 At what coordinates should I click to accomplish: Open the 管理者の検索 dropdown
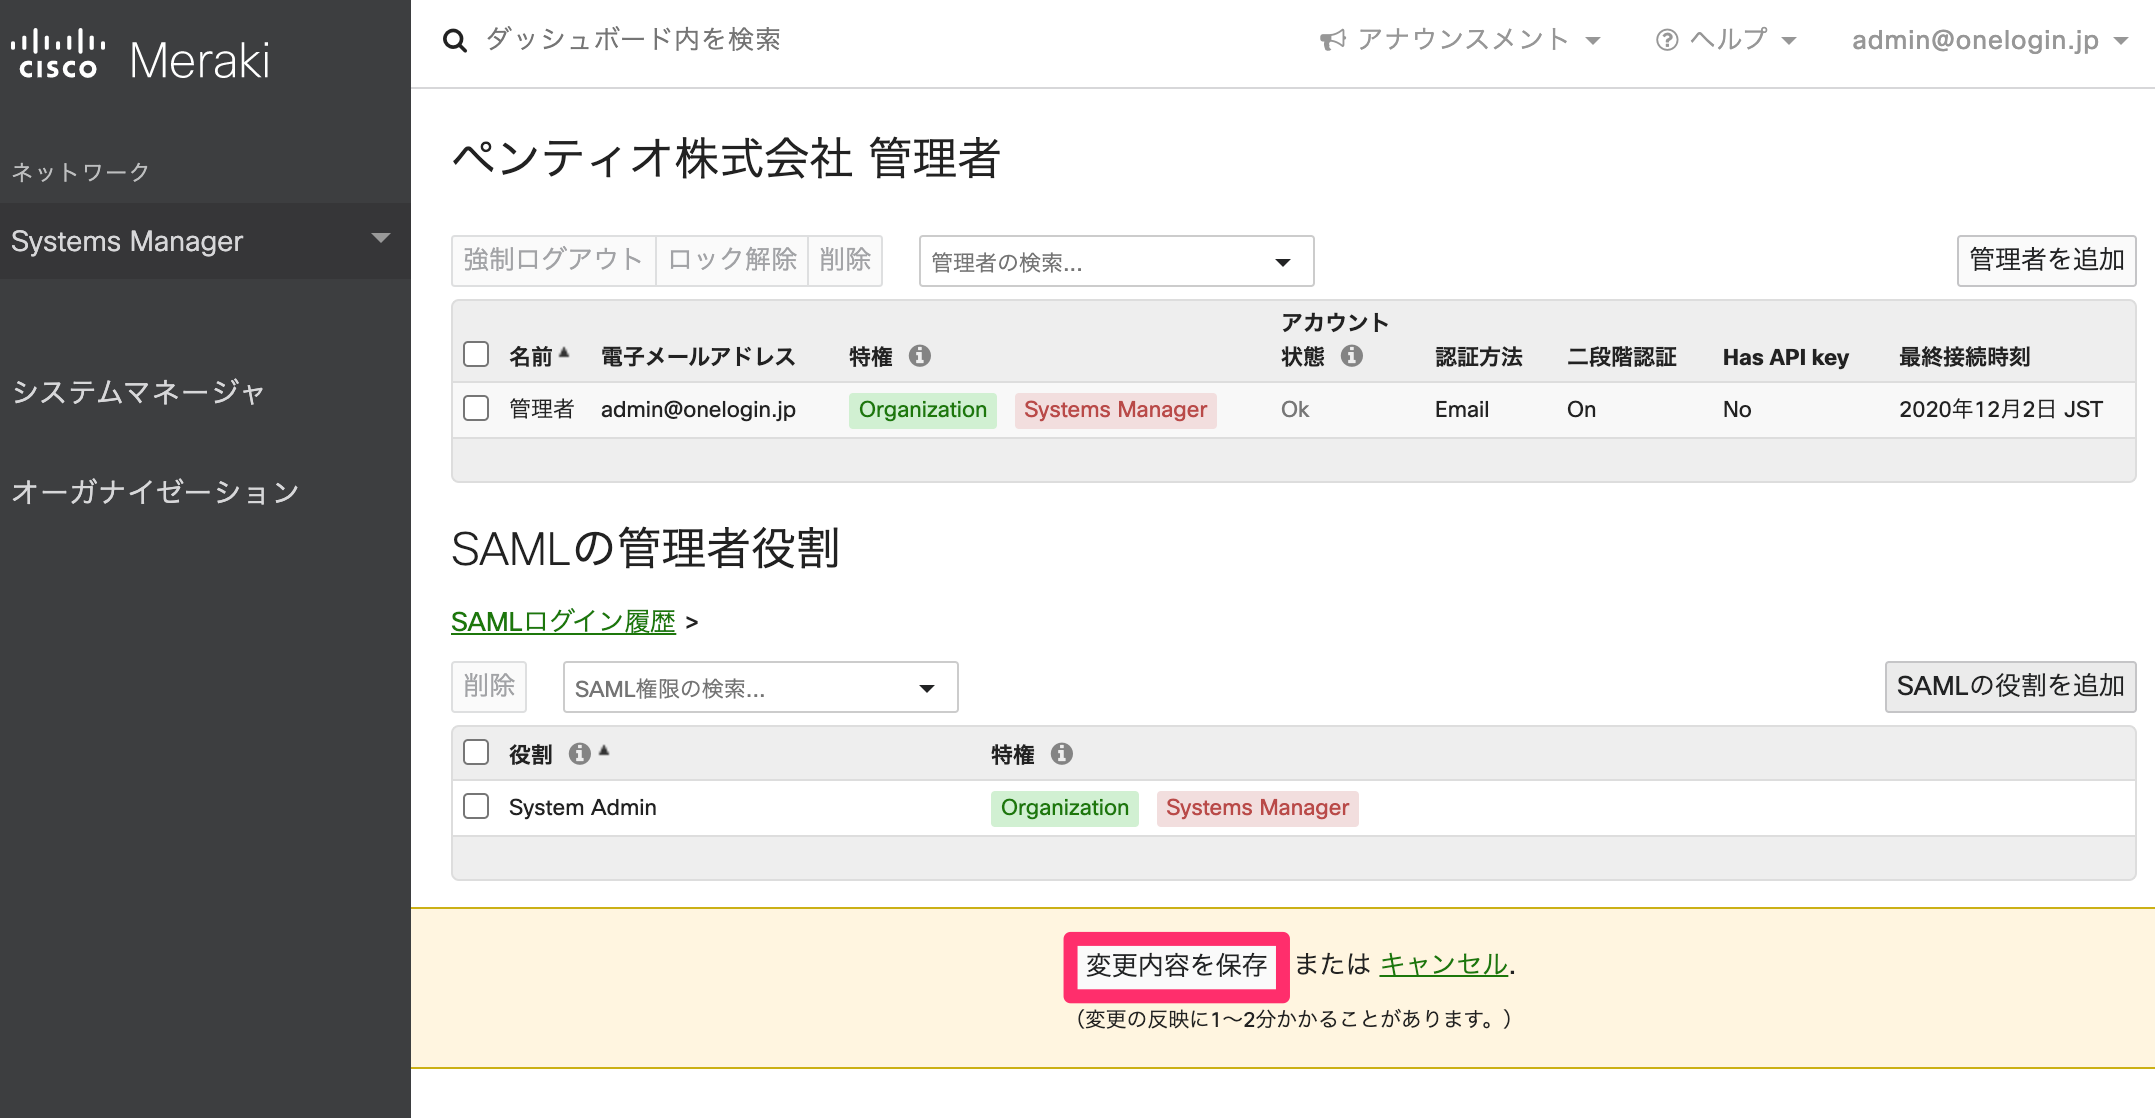(x=1116, y=262)
